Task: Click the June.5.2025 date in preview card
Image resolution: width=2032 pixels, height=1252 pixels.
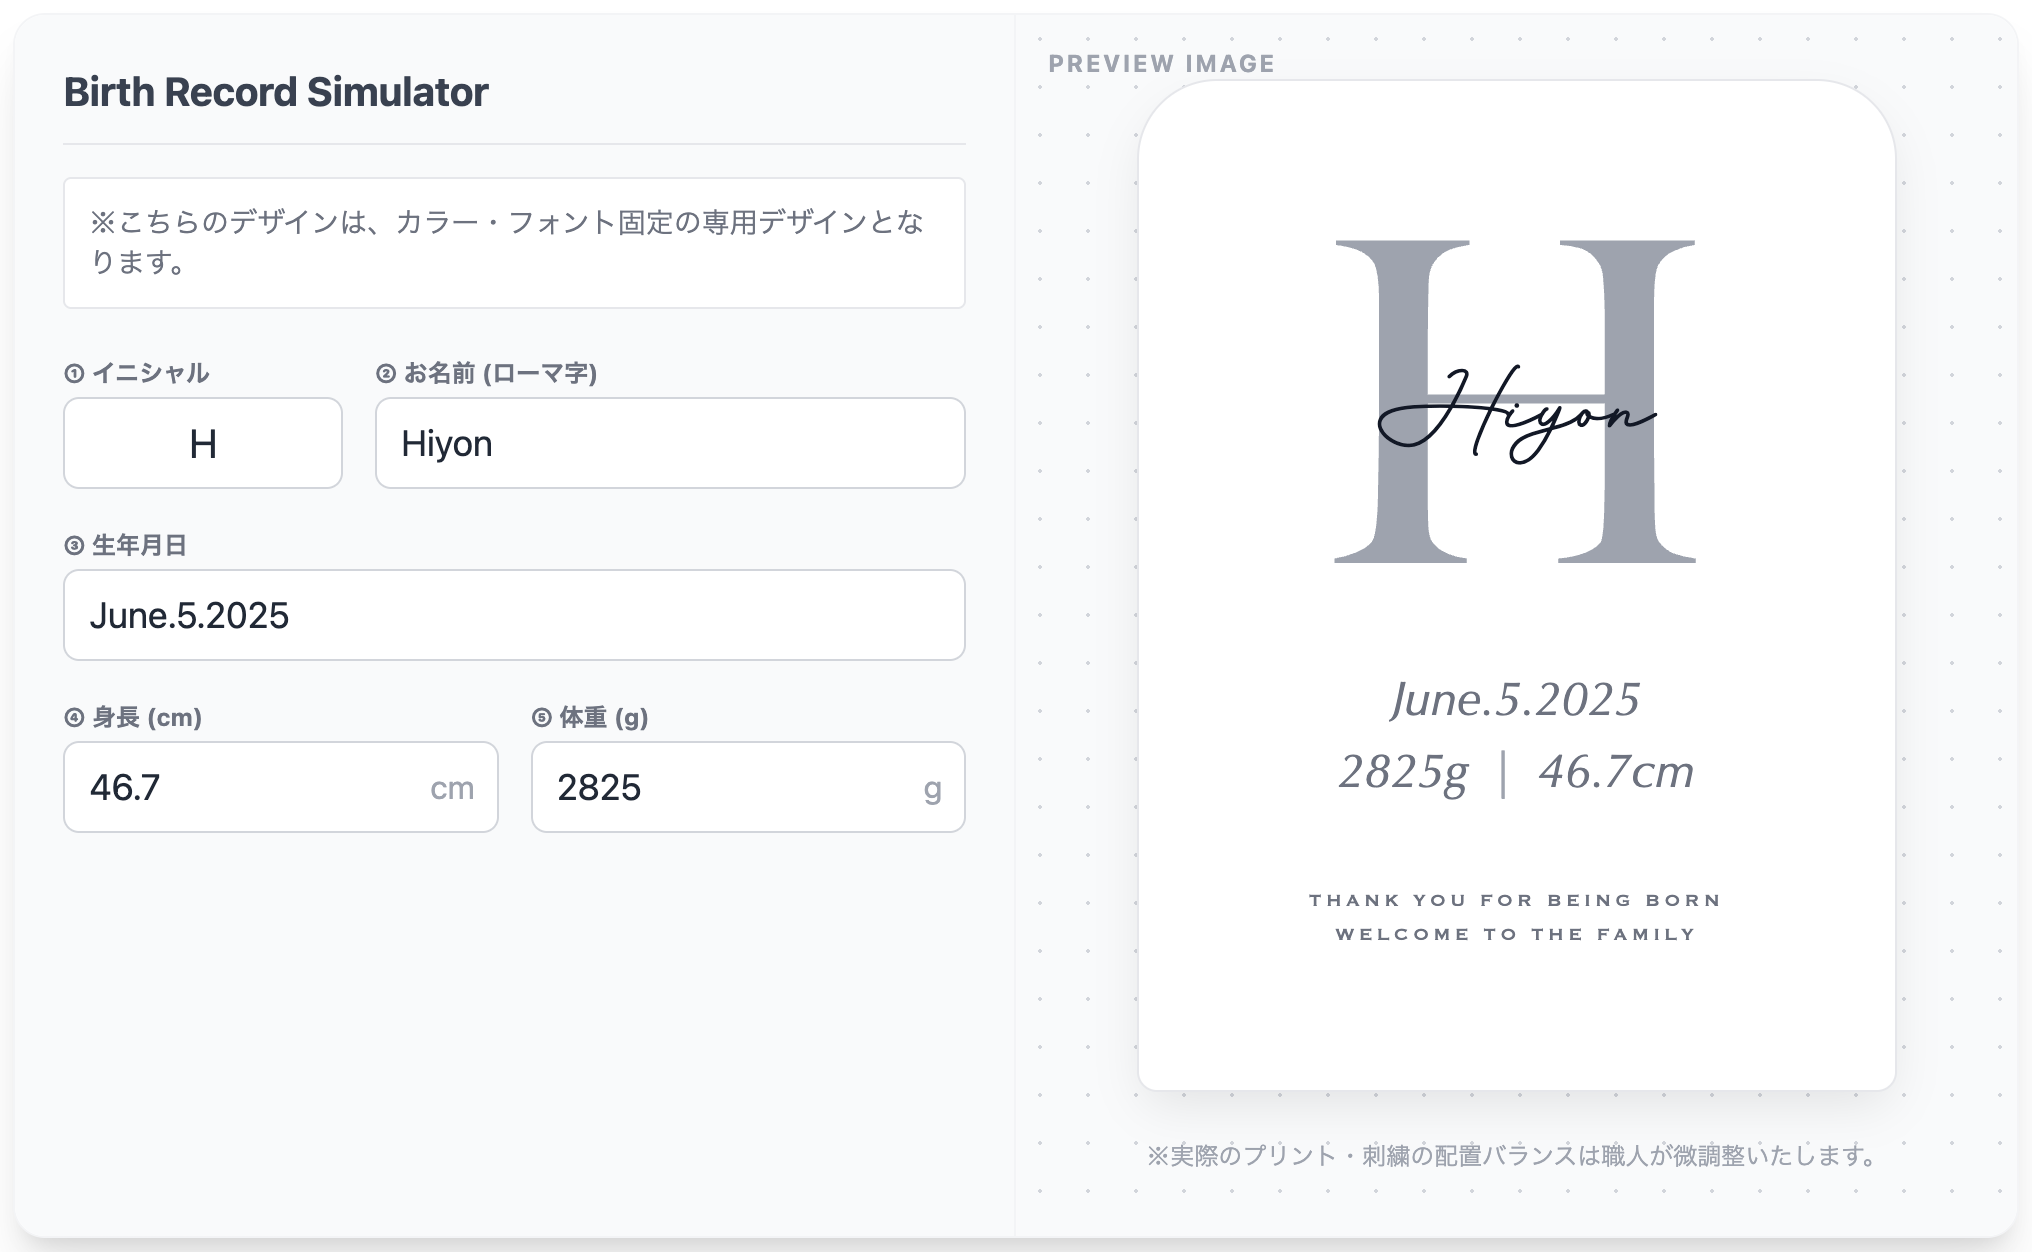Action: (x=1515, y=699)
